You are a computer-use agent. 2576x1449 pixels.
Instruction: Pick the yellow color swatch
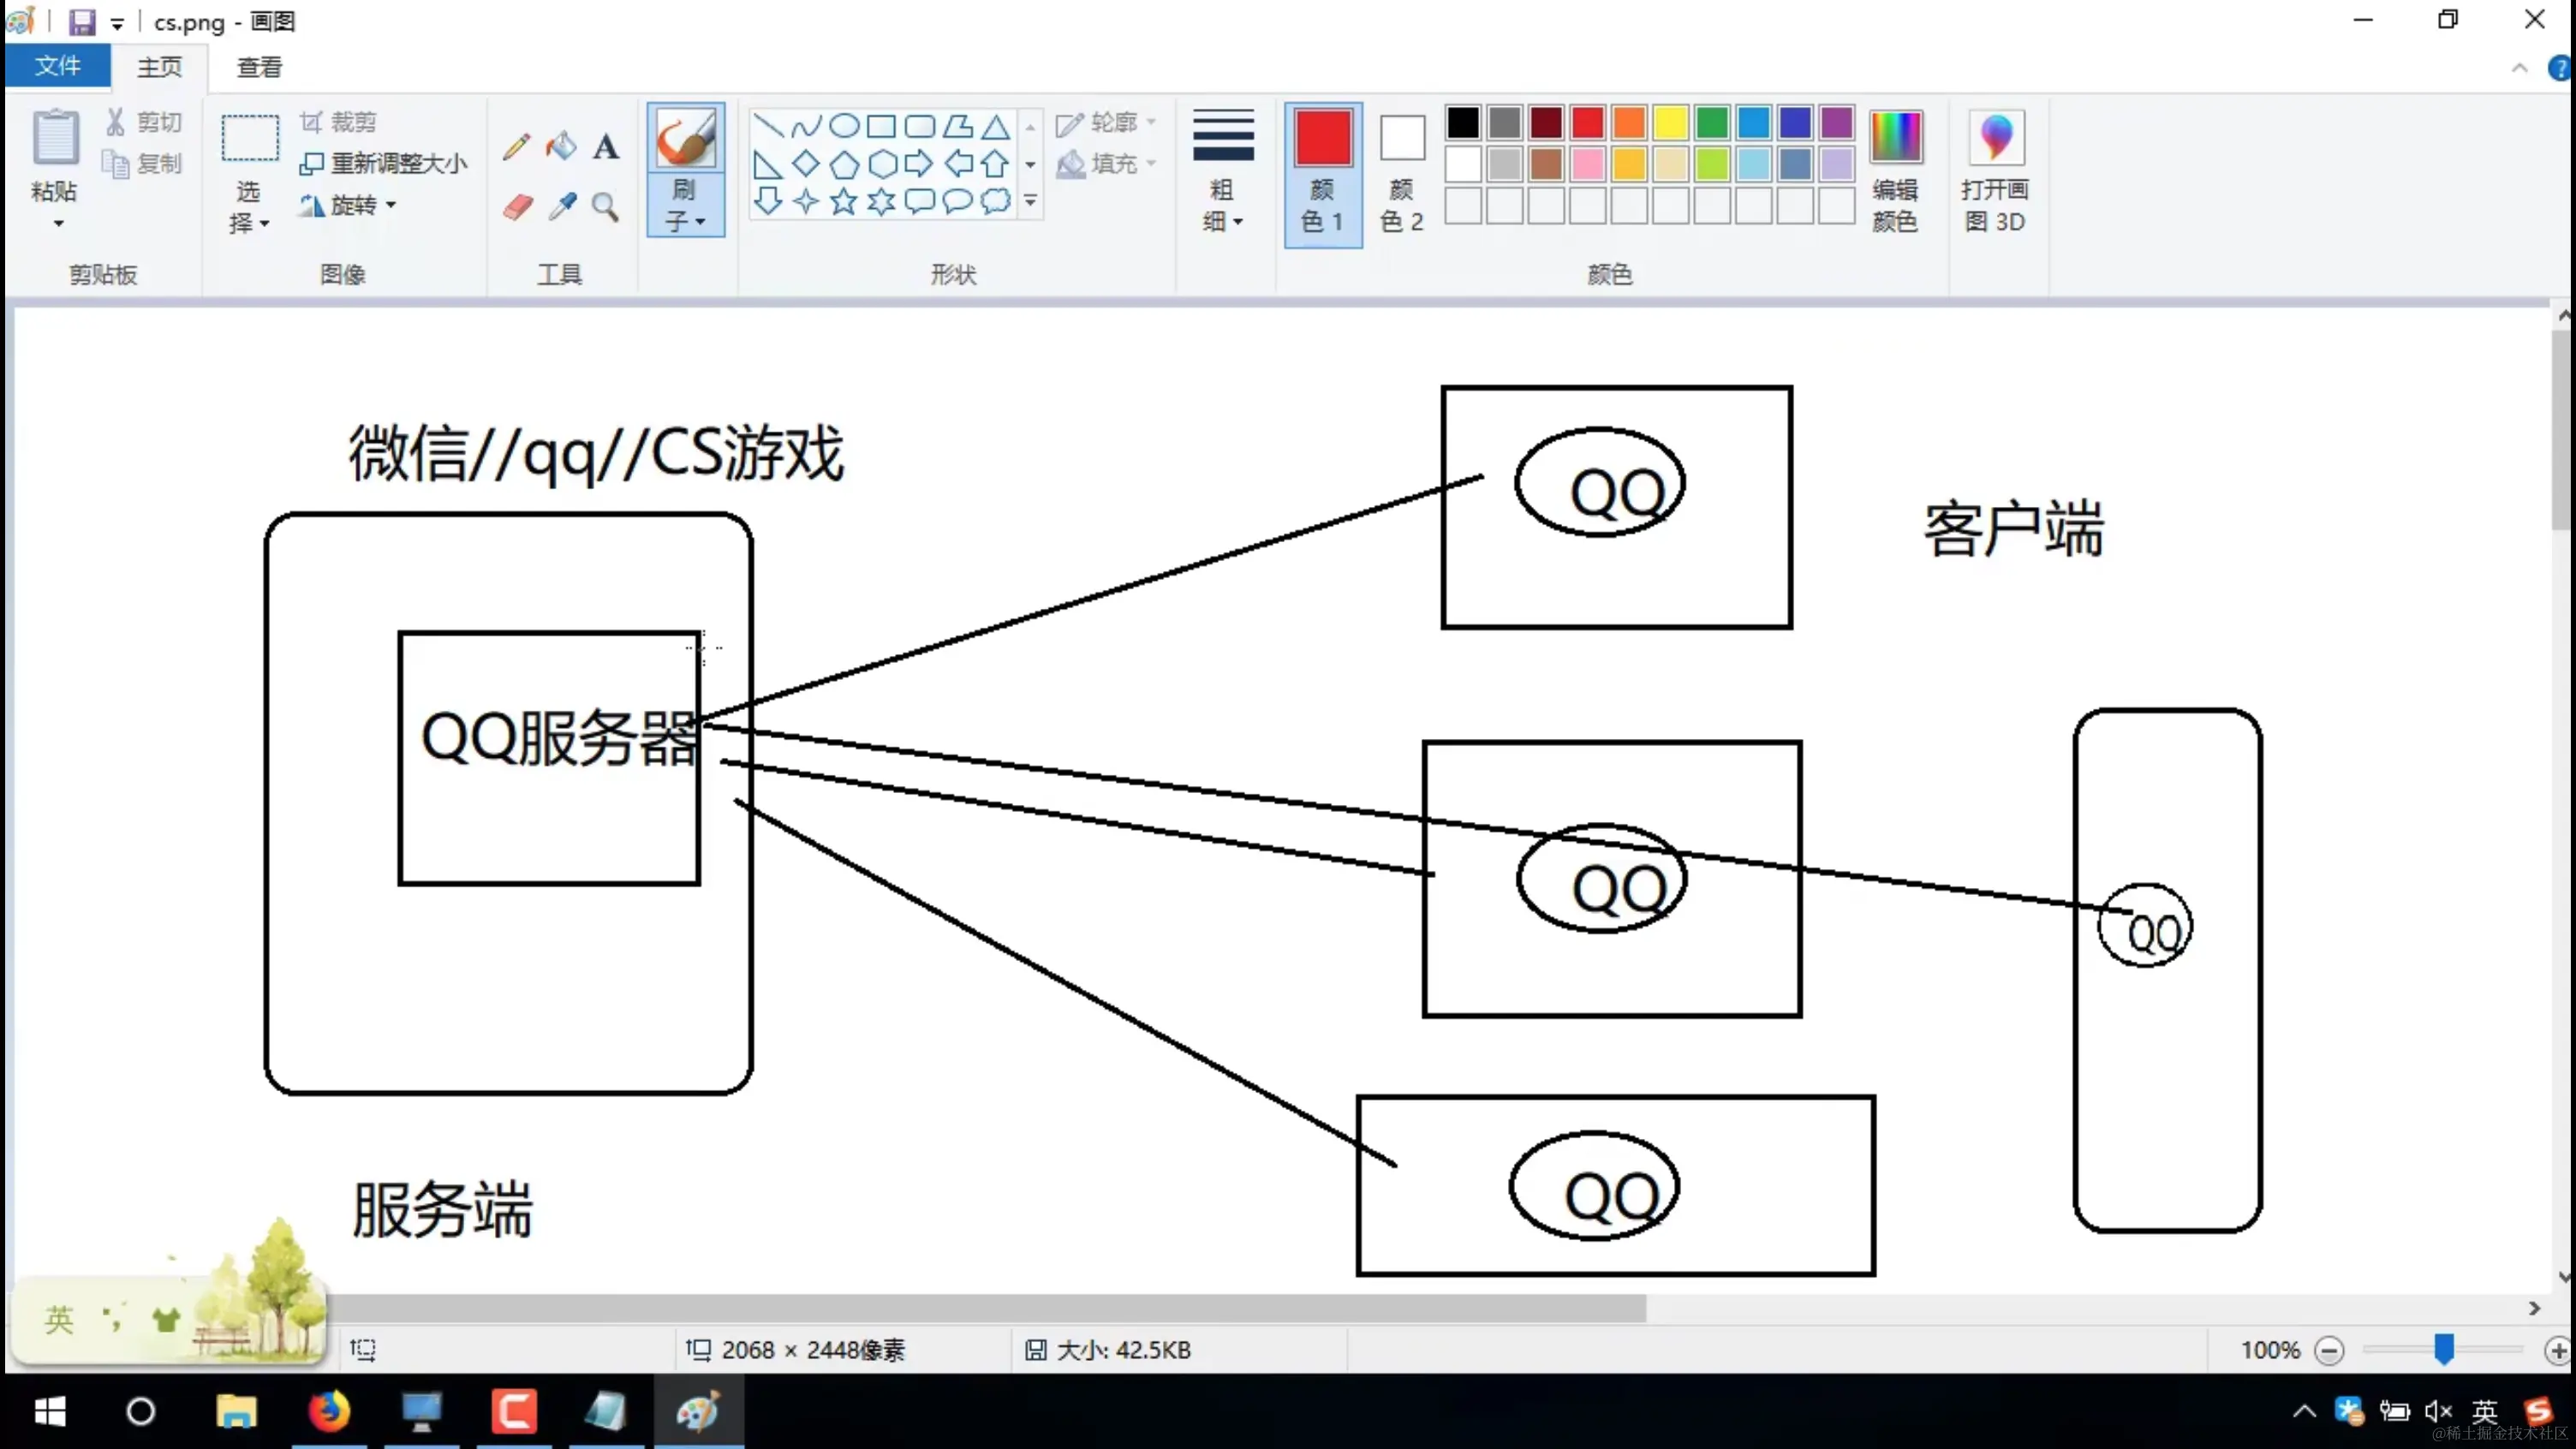point(1670,123)
